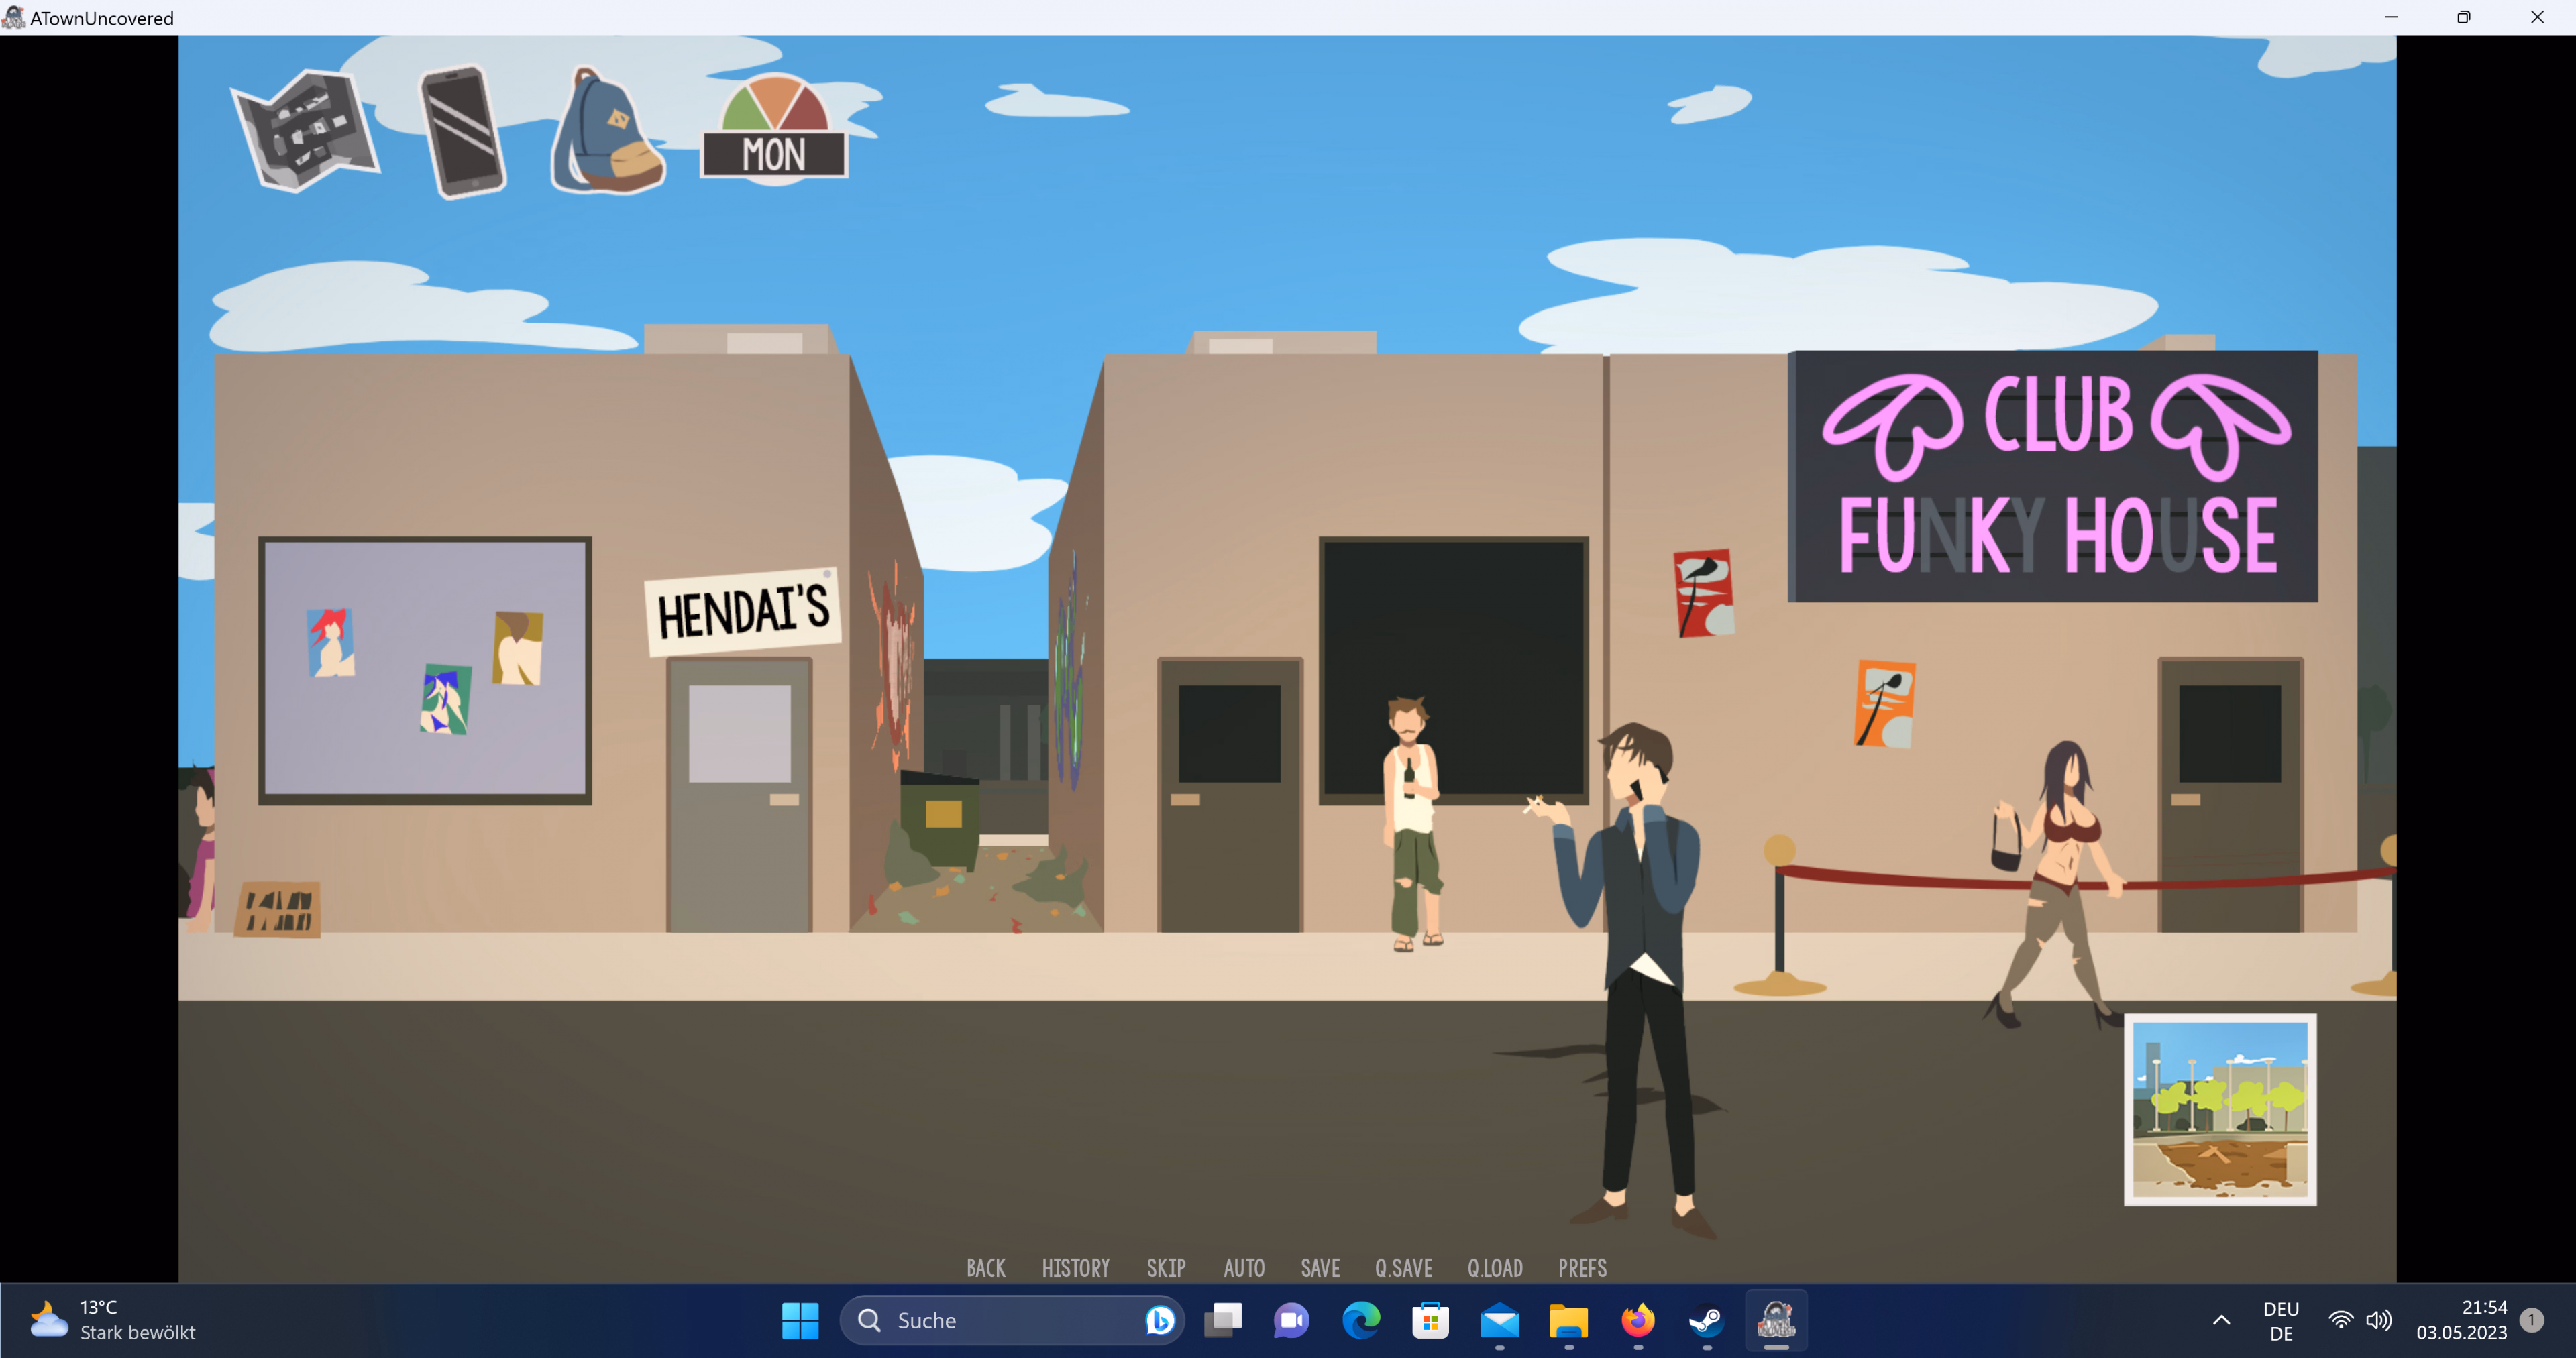Click the volume speaker icon
The image size is (2576, 1358).
pos(2379,1321)
